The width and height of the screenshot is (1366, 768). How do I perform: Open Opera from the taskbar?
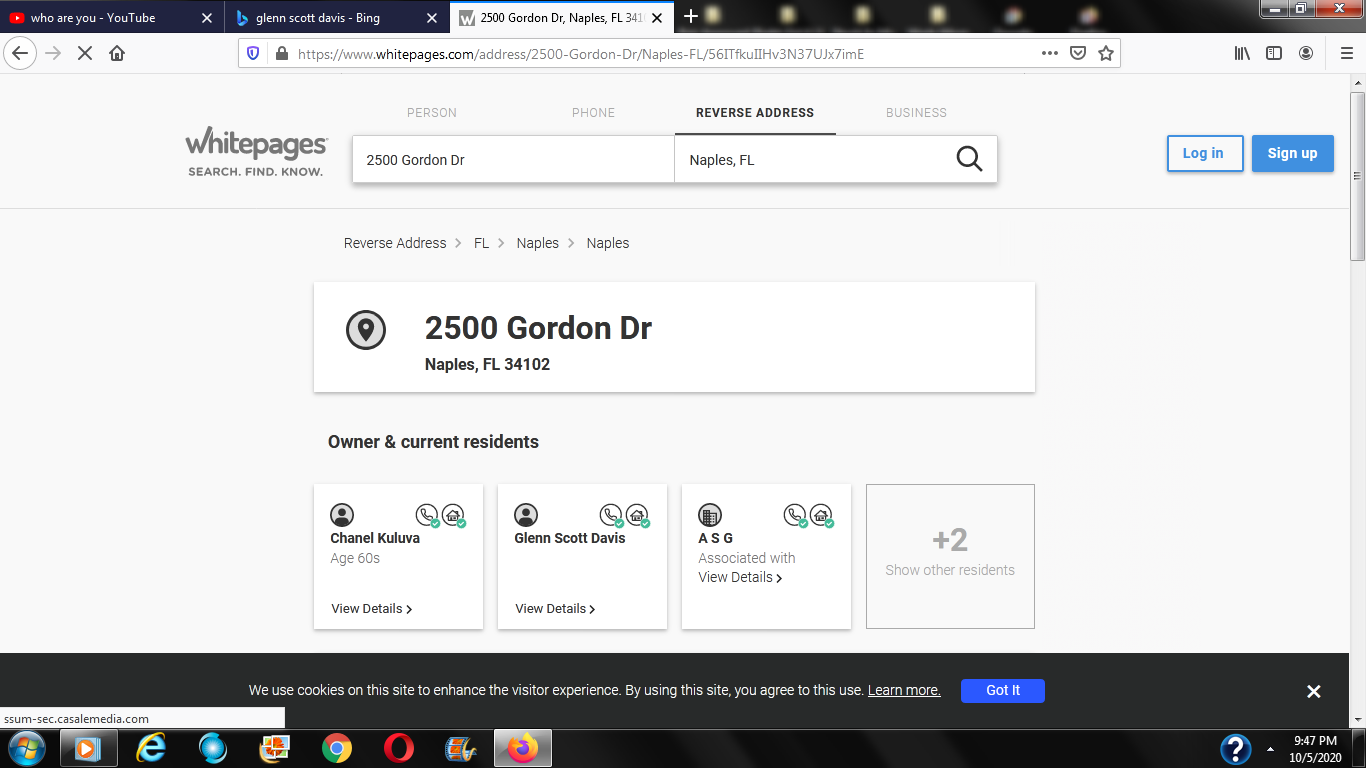point(399,748)
